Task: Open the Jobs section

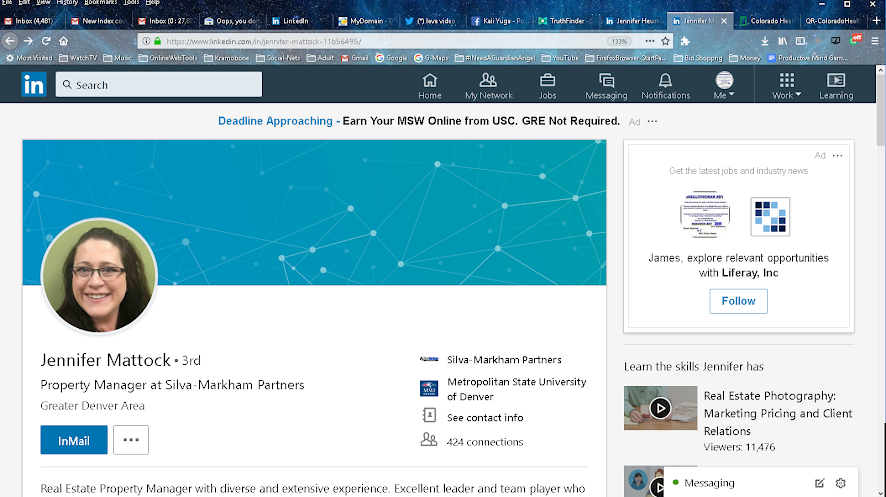Action: click(547, 86)
